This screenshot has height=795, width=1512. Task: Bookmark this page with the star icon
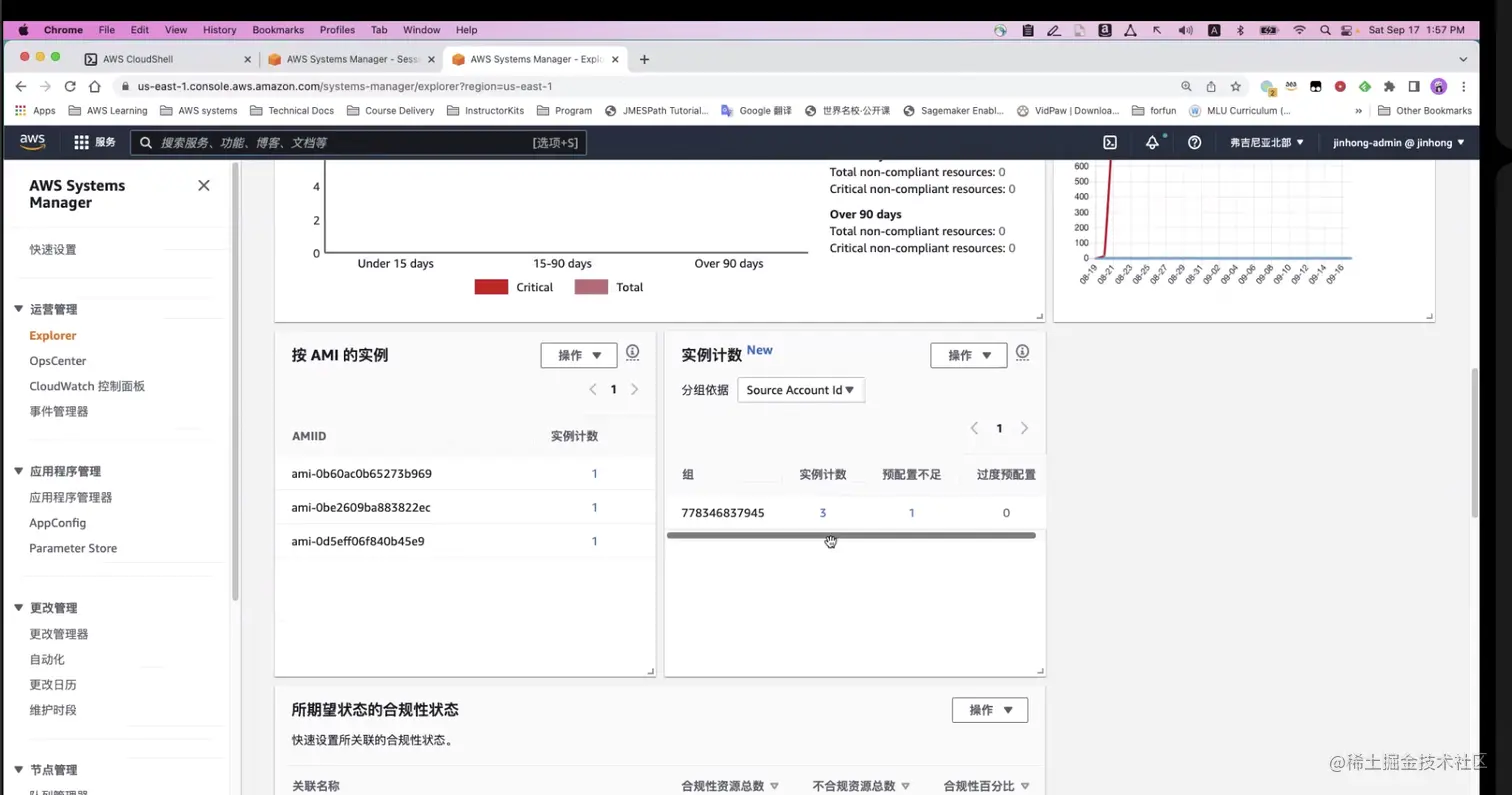pos(1236,87)
